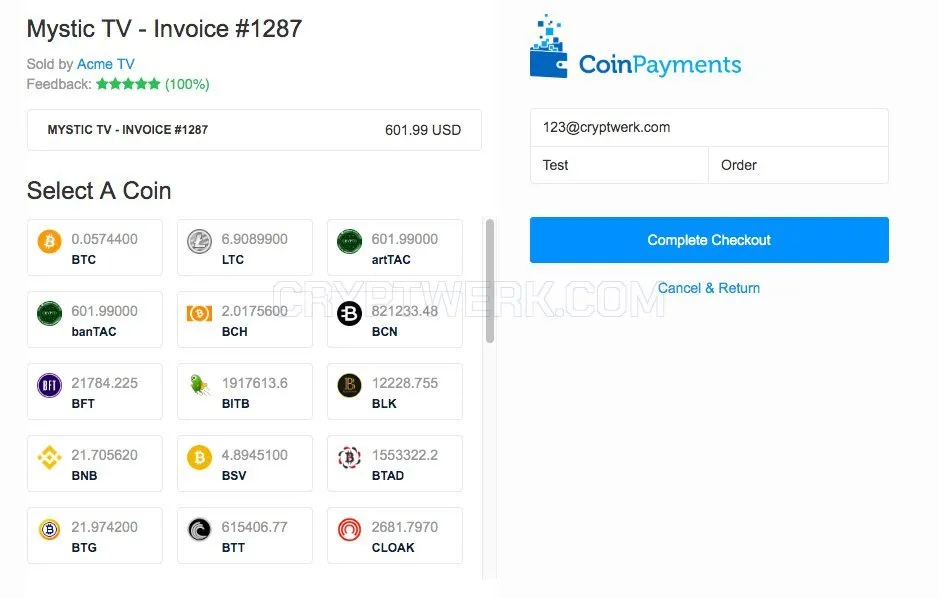
Task: Click the coin list vertical scrollbar
Action: click(490, 281)
